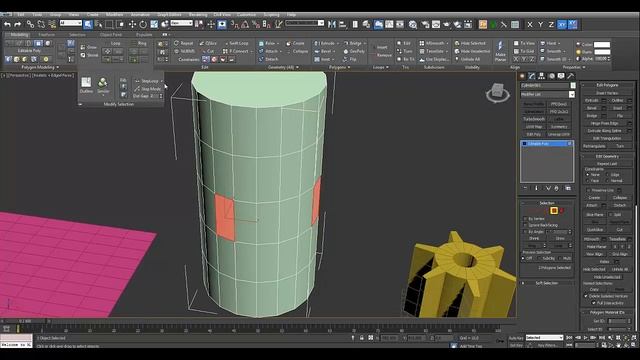Select the Edge constraint radio button
Viewport: 640px width, 360px height.
608,175
